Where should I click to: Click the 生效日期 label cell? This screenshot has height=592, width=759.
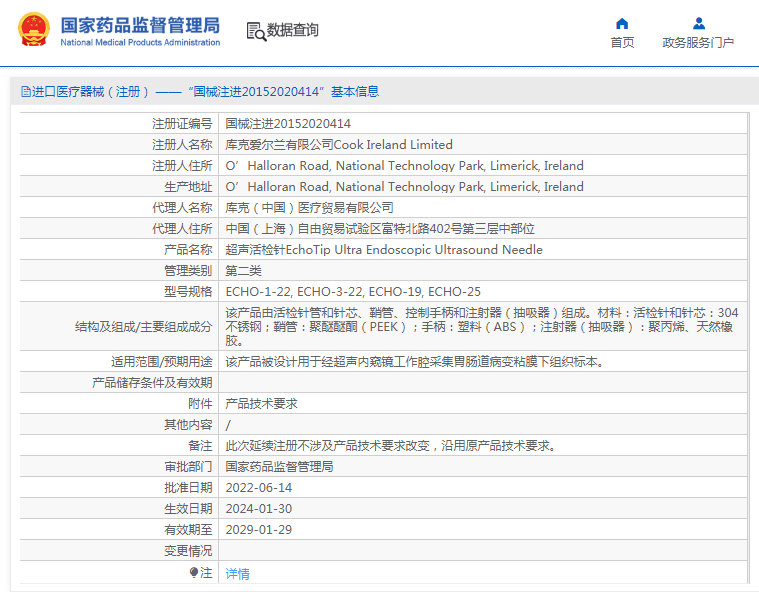119,509
